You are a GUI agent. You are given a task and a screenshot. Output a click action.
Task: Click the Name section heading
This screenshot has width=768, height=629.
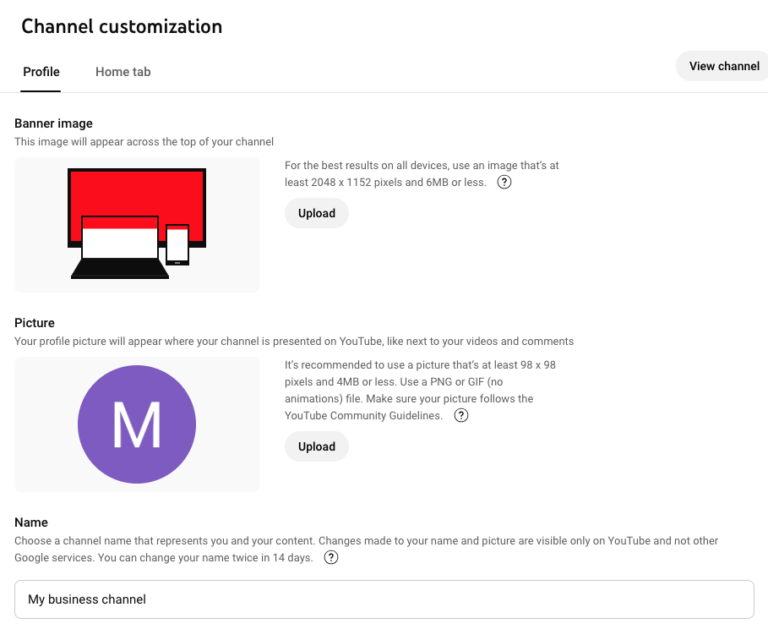tap(31, 522)
